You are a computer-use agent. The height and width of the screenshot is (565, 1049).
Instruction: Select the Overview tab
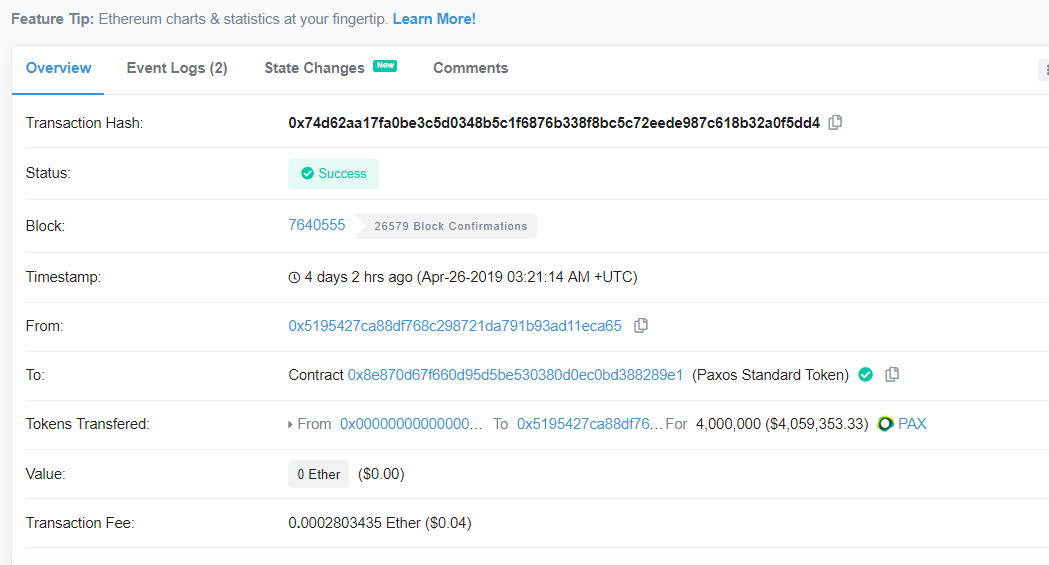tap(58, 68)
